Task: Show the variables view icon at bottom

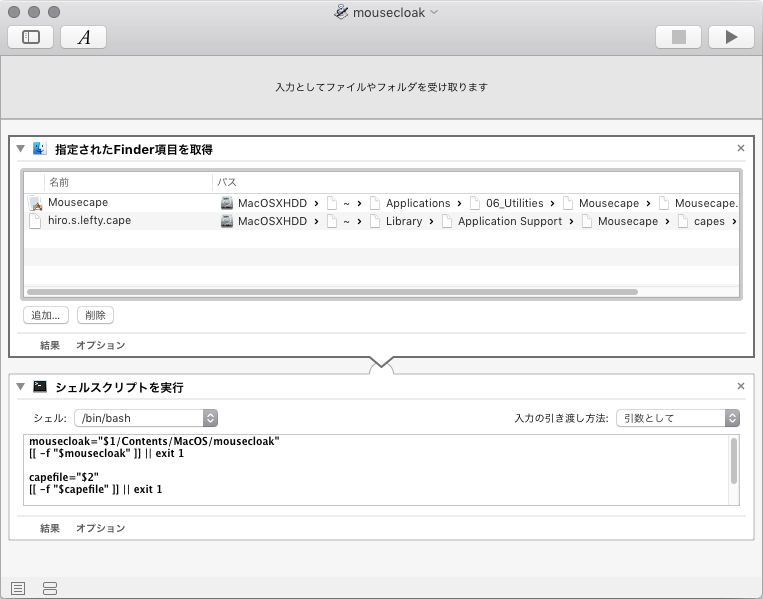Action: (x=50, y=588)
